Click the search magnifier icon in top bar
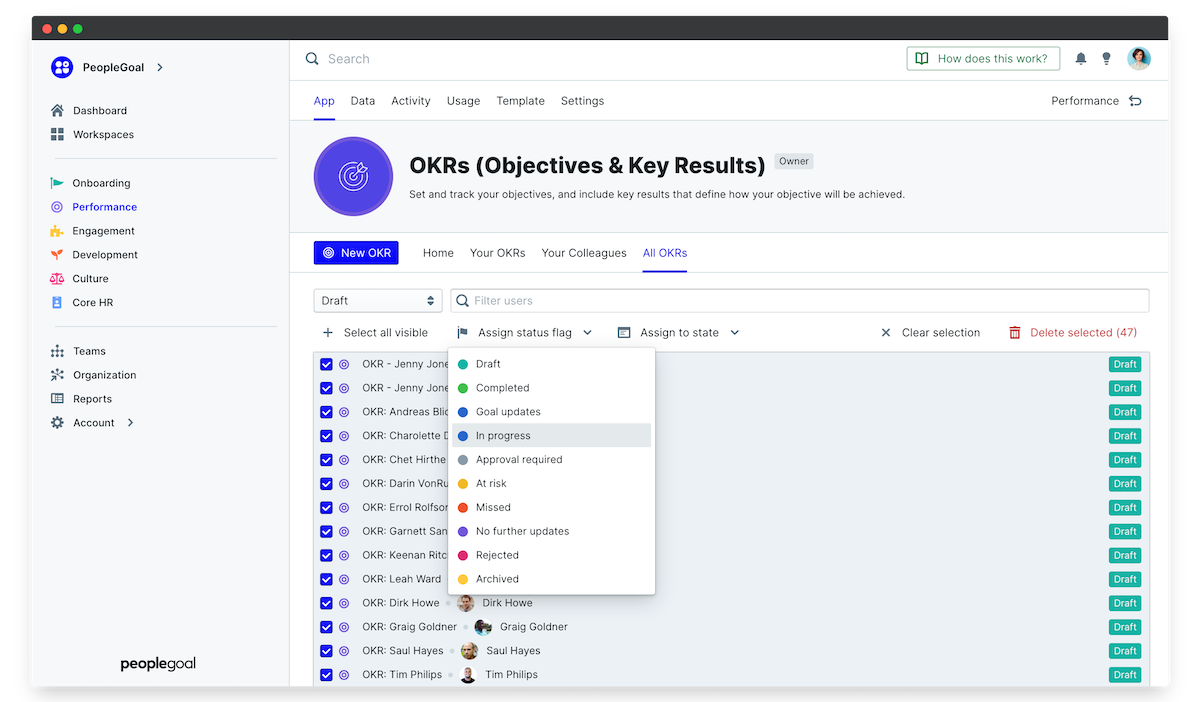 pyautogui.click(x=313, y=59)
